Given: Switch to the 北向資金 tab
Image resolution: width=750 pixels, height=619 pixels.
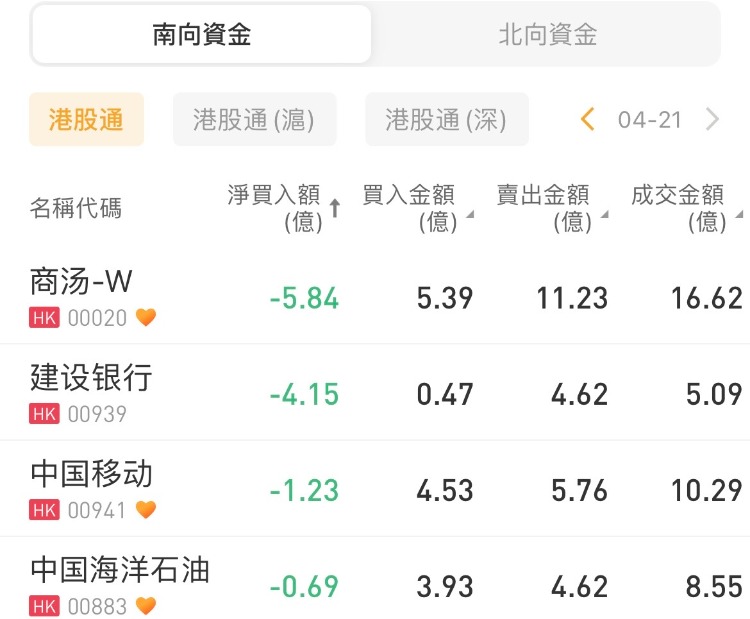Looking at the screenshot, I should (x=547, y=34).
